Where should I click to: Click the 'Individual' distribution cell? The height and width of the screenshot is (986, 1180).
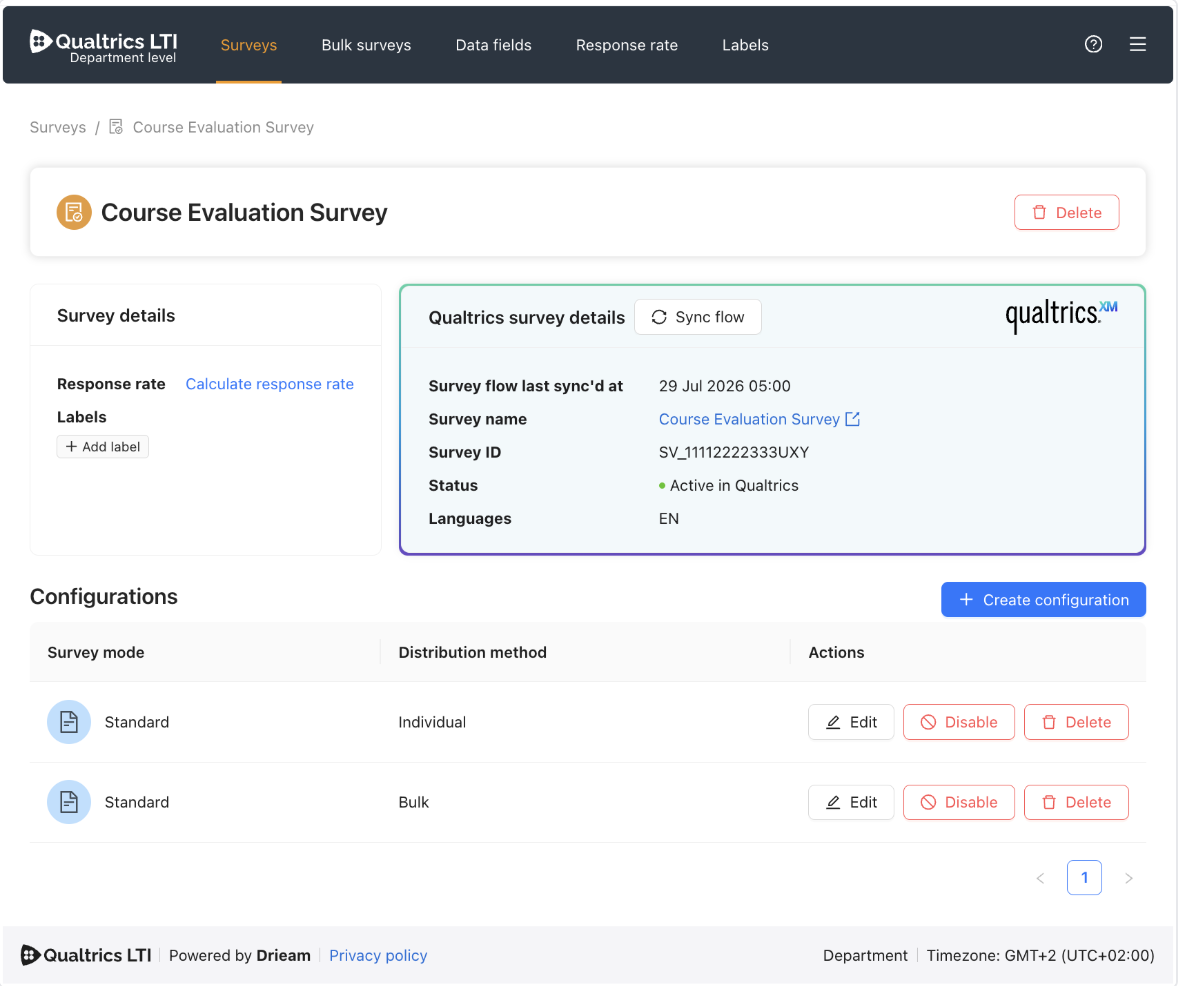tap(431, 722)
